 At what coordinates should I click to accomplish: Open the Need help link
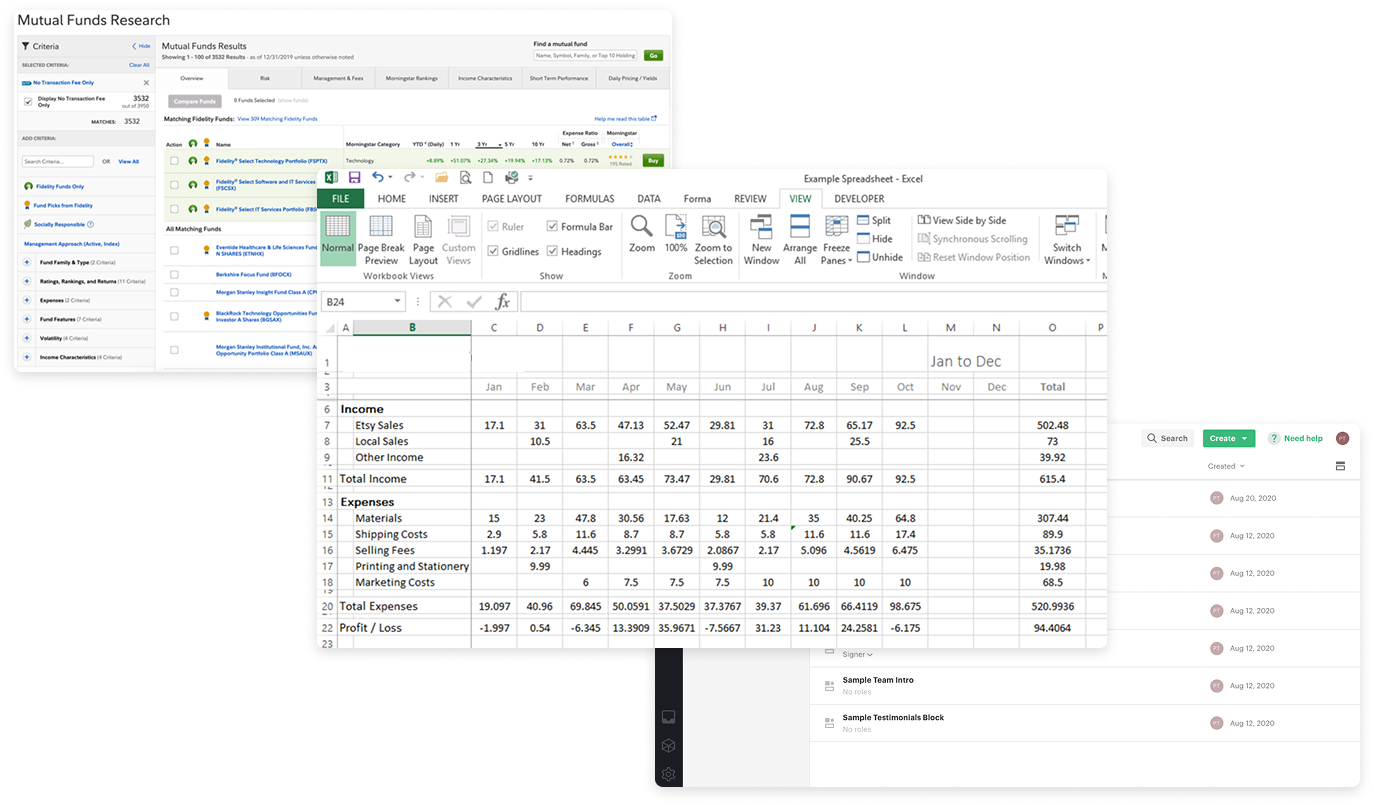(1296, 438)
